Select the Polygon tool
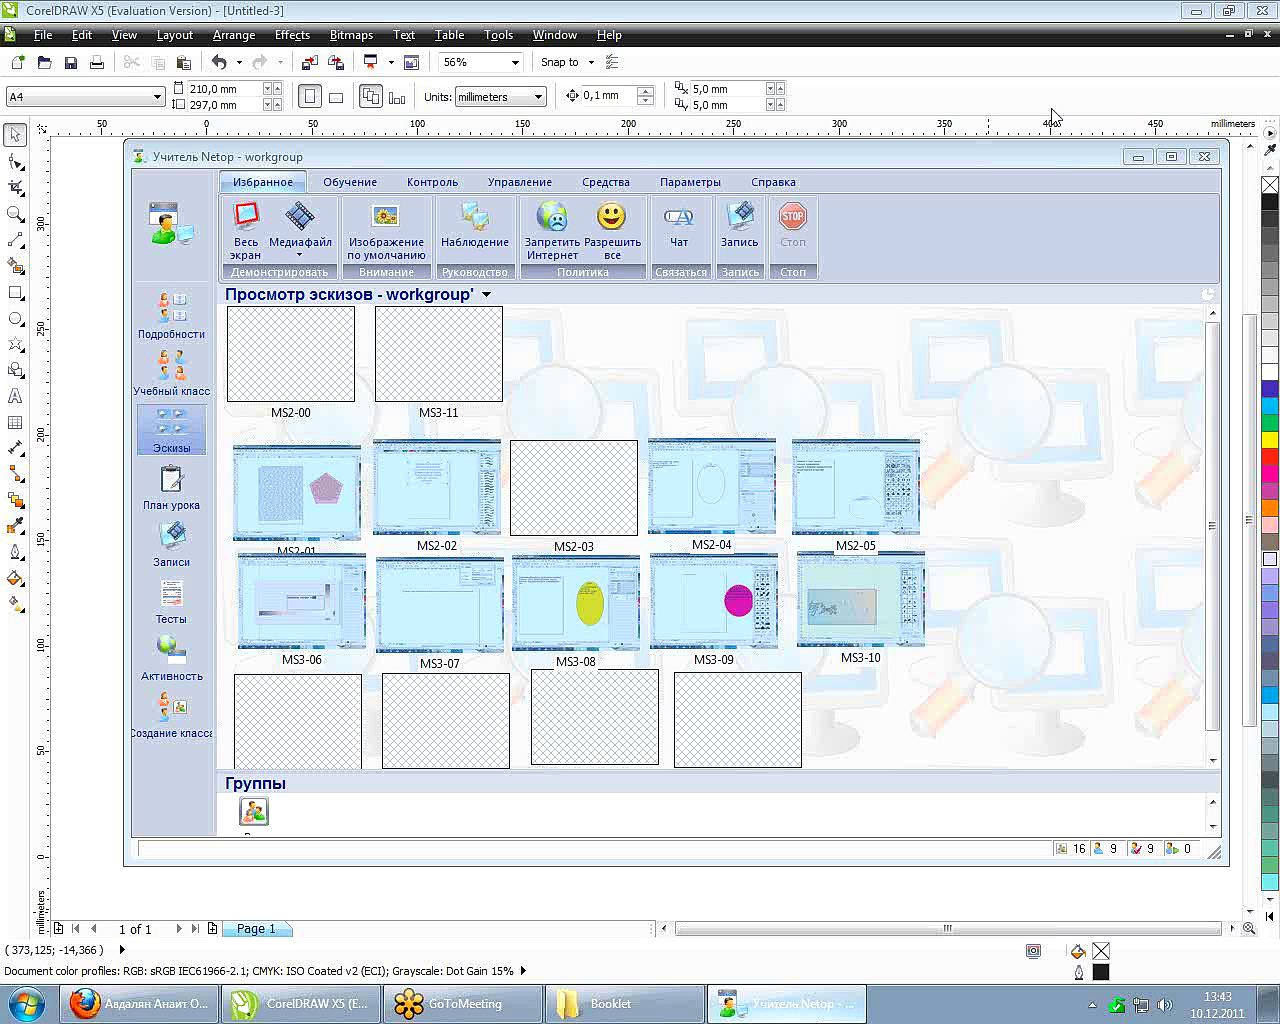The height and width of the screenshot is (1024, 1280). (16, 345)
